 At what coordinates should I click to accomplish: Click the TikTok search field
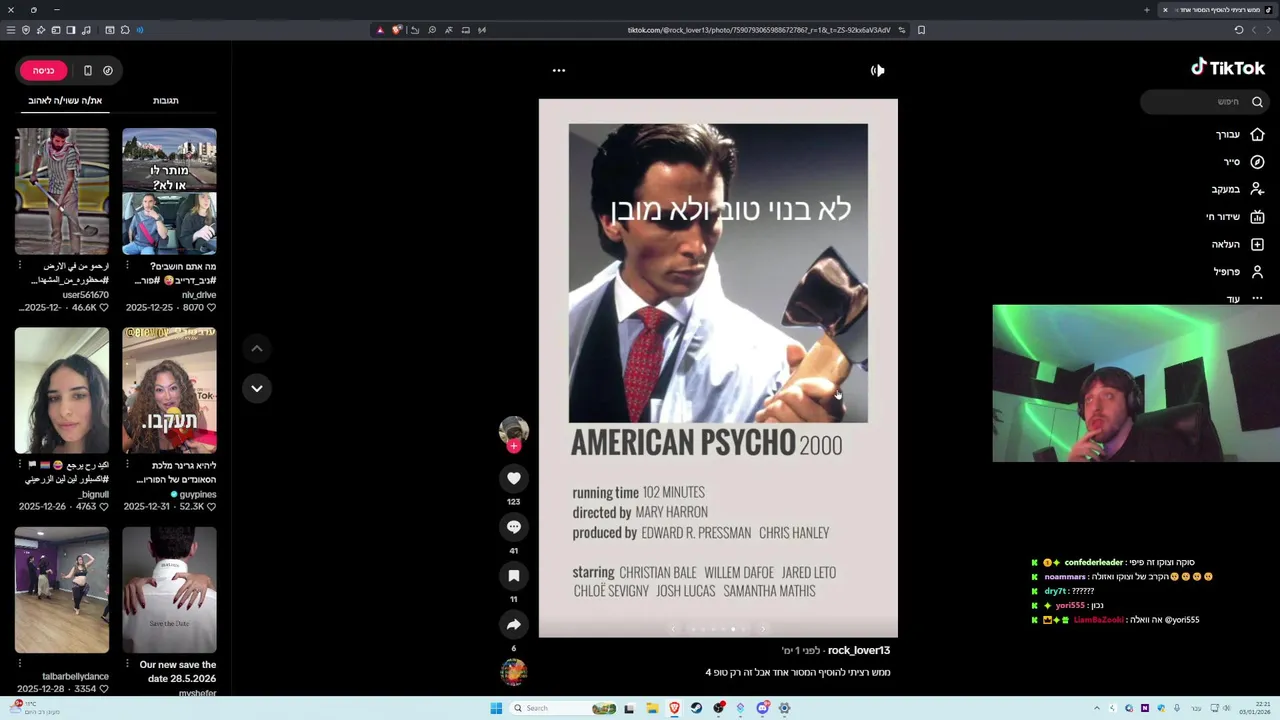tap(1205, 101)
